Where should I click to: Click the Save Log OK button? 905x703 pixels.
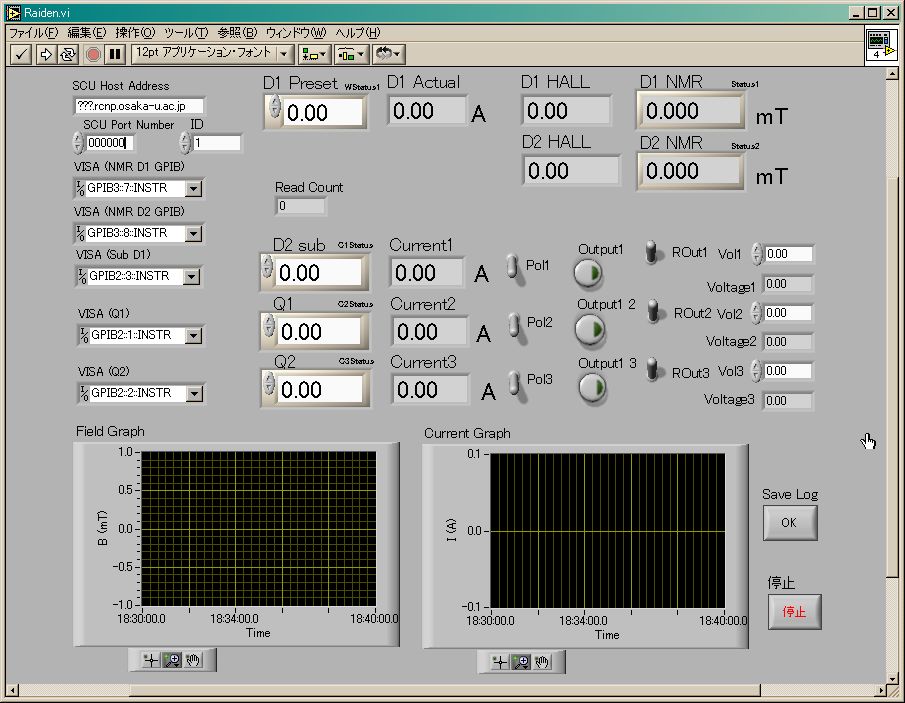790,522
